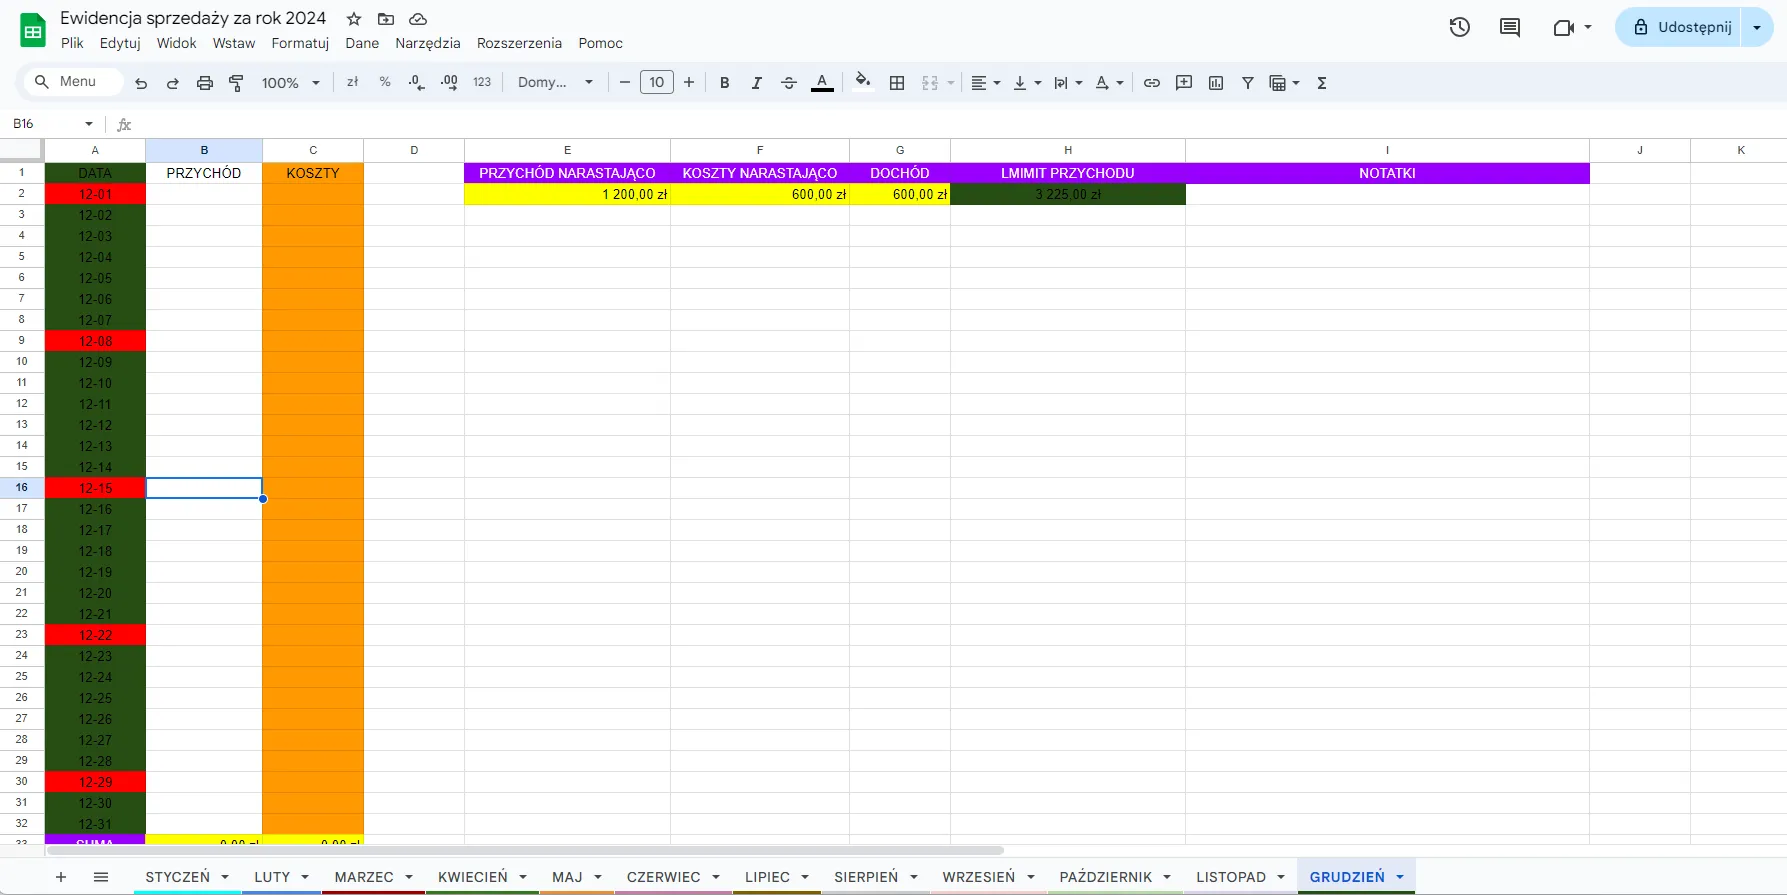This screenshot has width=1787, height=895.
Task: Insert a chart
Action: (1216, 83)
